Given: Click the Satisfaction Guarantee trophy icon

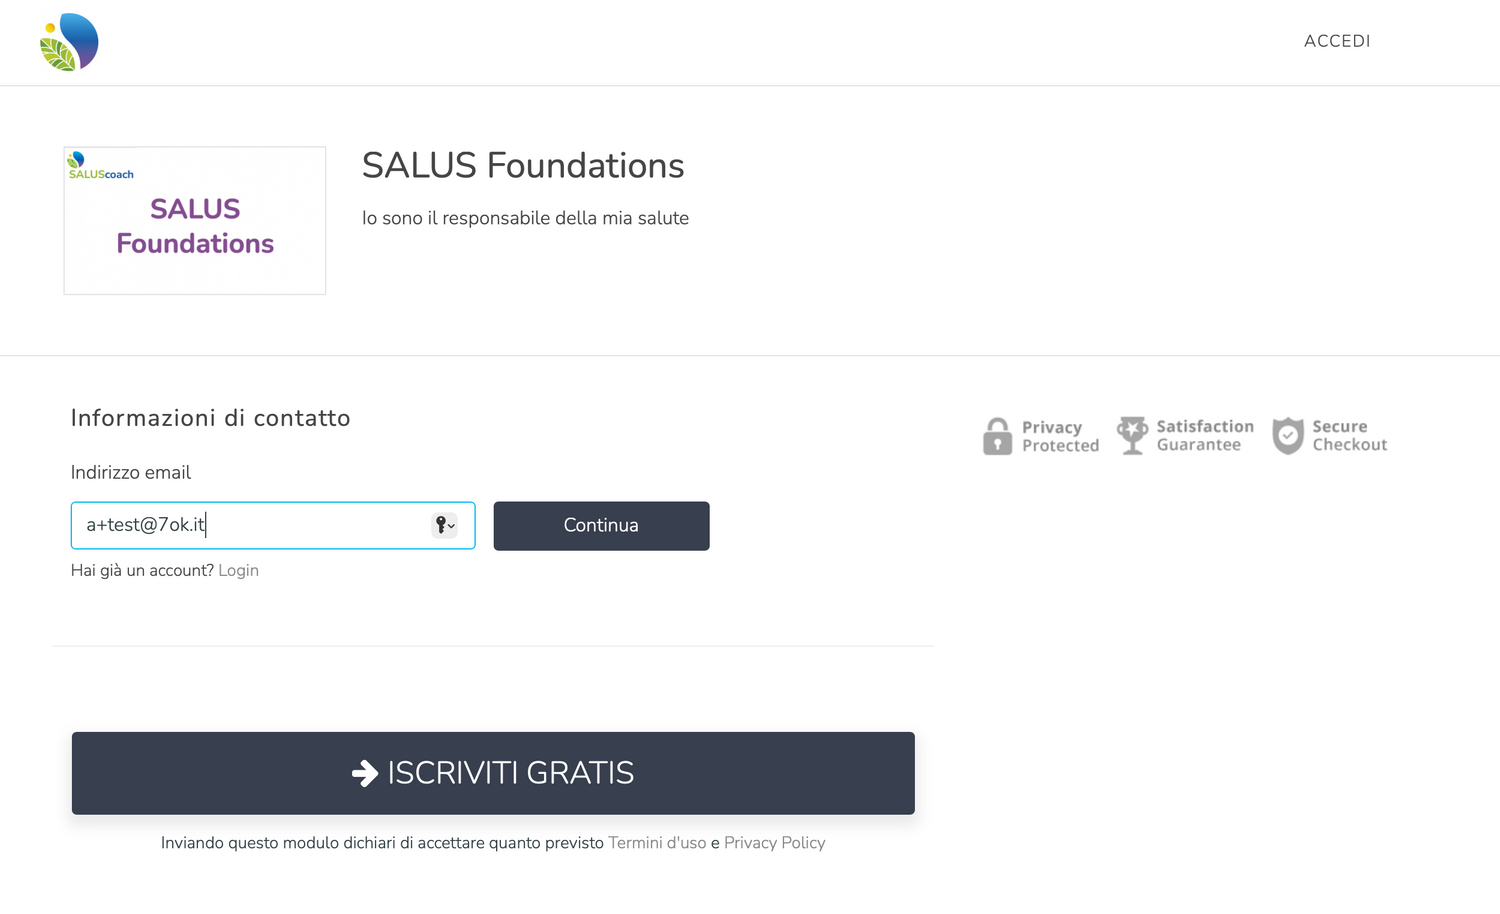Looking at the screenshot, I should 1132,435.
